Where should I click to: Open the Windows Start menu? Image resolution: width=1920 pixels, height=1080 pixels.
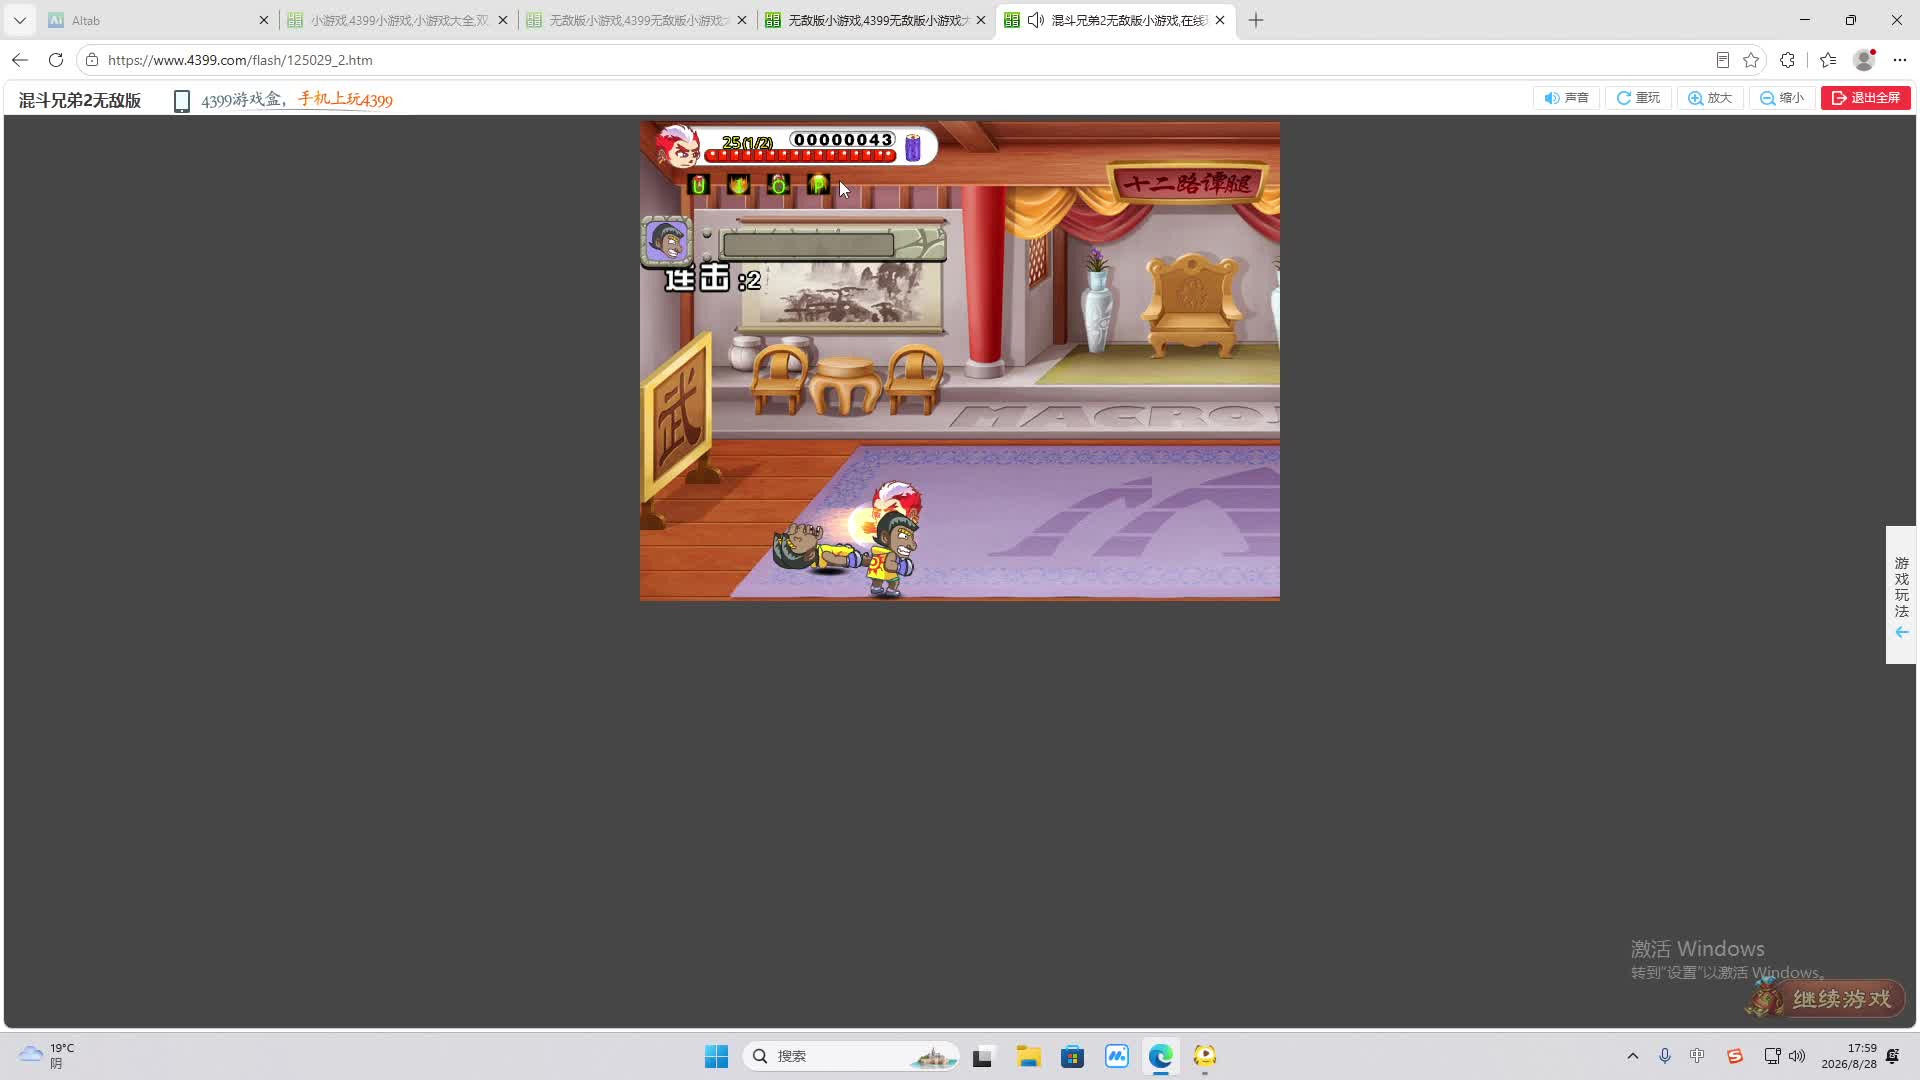(716, 1056)
